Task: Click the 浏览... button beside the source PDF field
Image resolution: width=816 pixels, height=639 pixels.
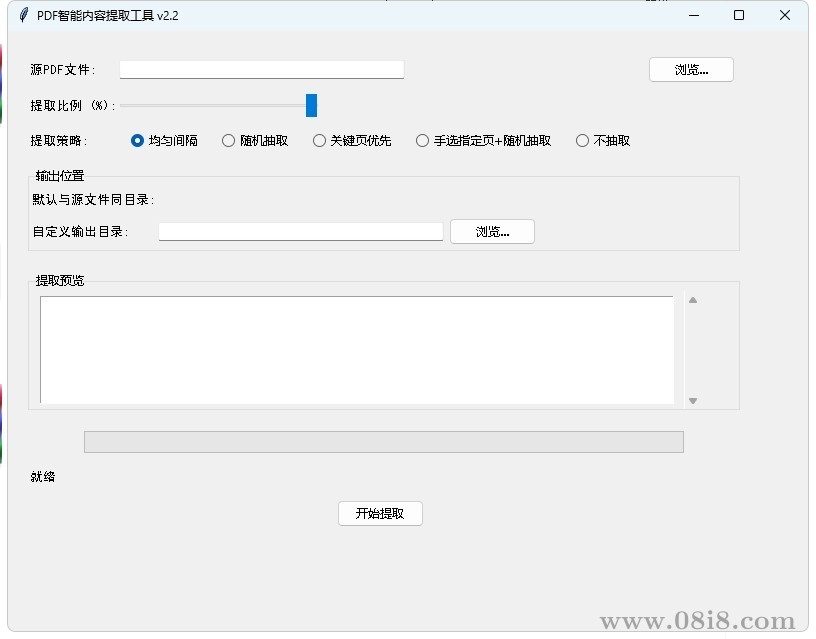Action: coord(691,70)
